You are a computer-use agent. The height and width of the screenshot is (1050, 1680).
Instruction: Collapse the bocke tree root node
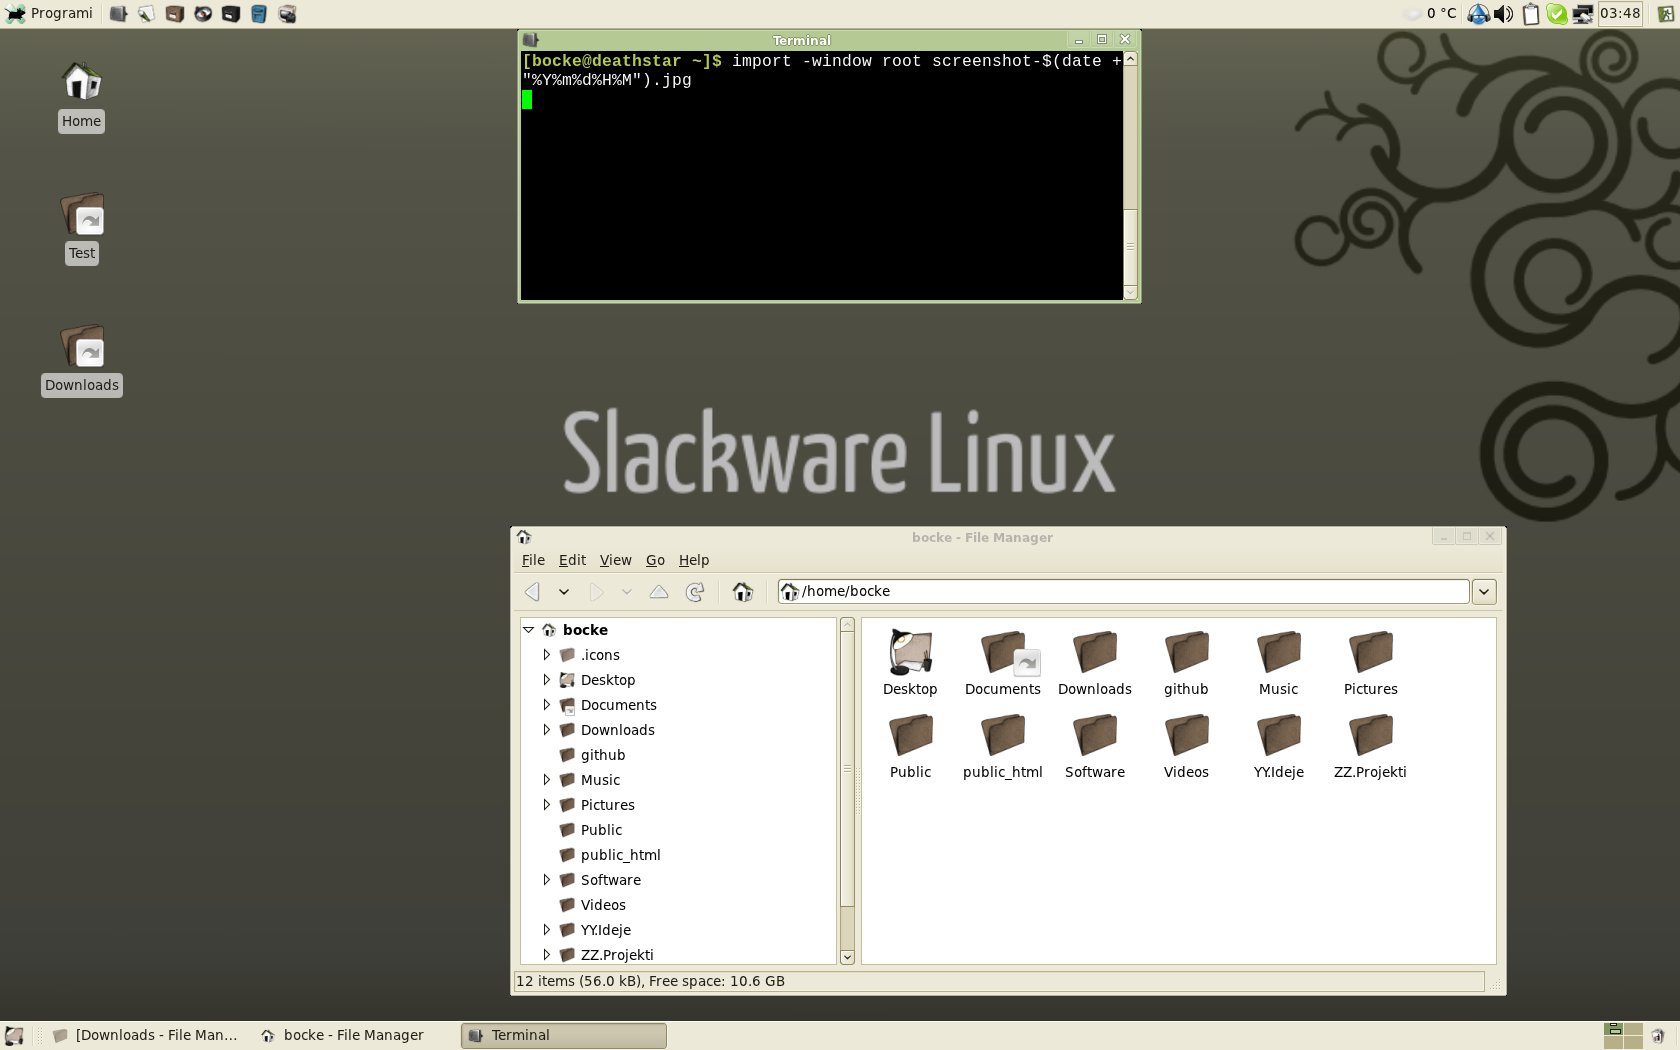[x=529, y=630]
